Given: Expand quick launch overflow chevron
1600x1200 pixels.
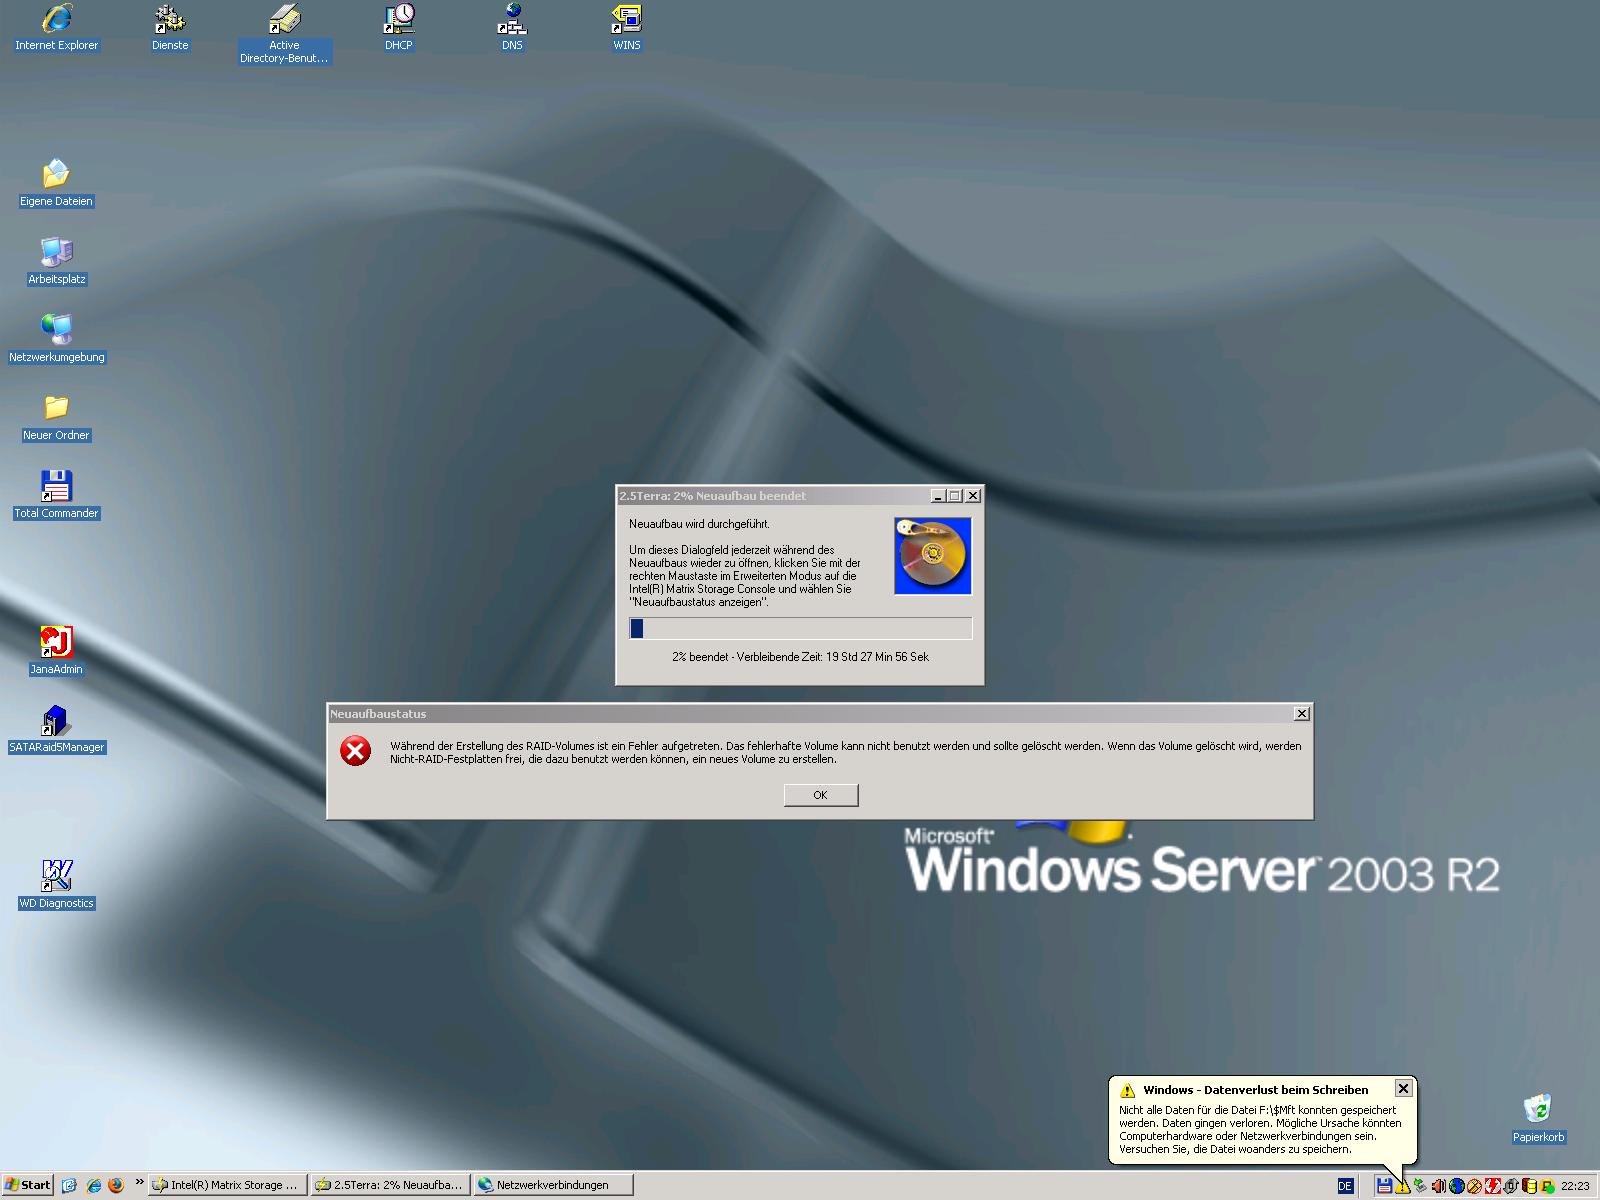Looking at the screenshot, I should (139, 1183).
